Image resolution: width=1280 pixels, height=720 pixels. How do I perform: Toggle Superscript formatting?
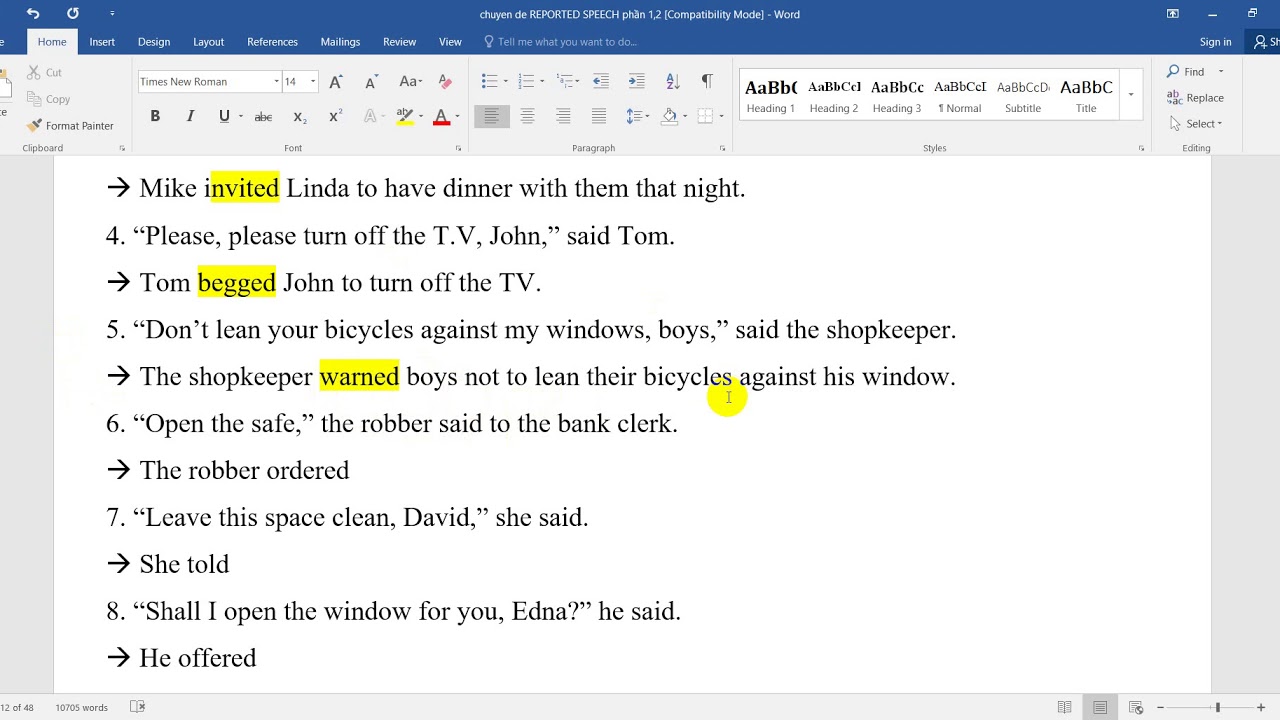[335, 117]
